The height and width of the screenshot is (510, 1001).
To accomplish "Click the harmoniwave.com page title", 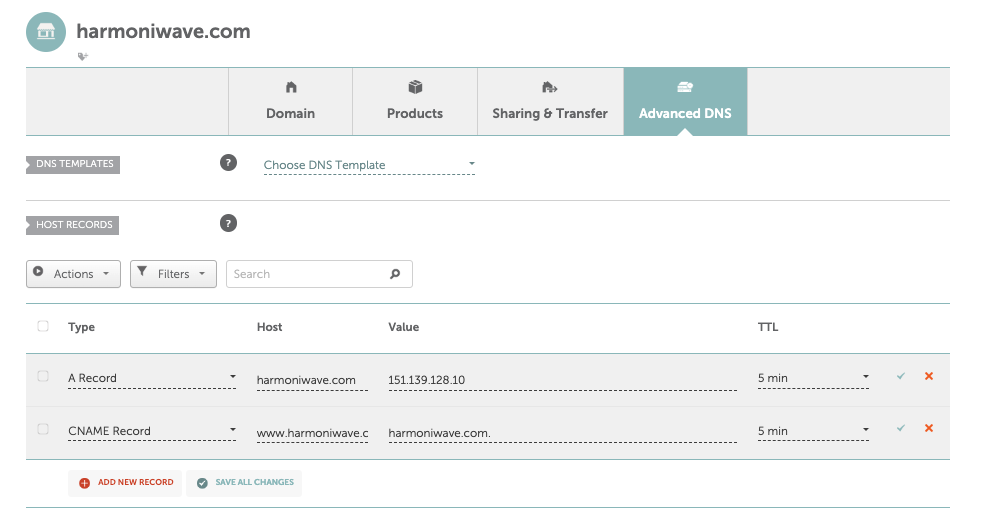I will point(163,31).
